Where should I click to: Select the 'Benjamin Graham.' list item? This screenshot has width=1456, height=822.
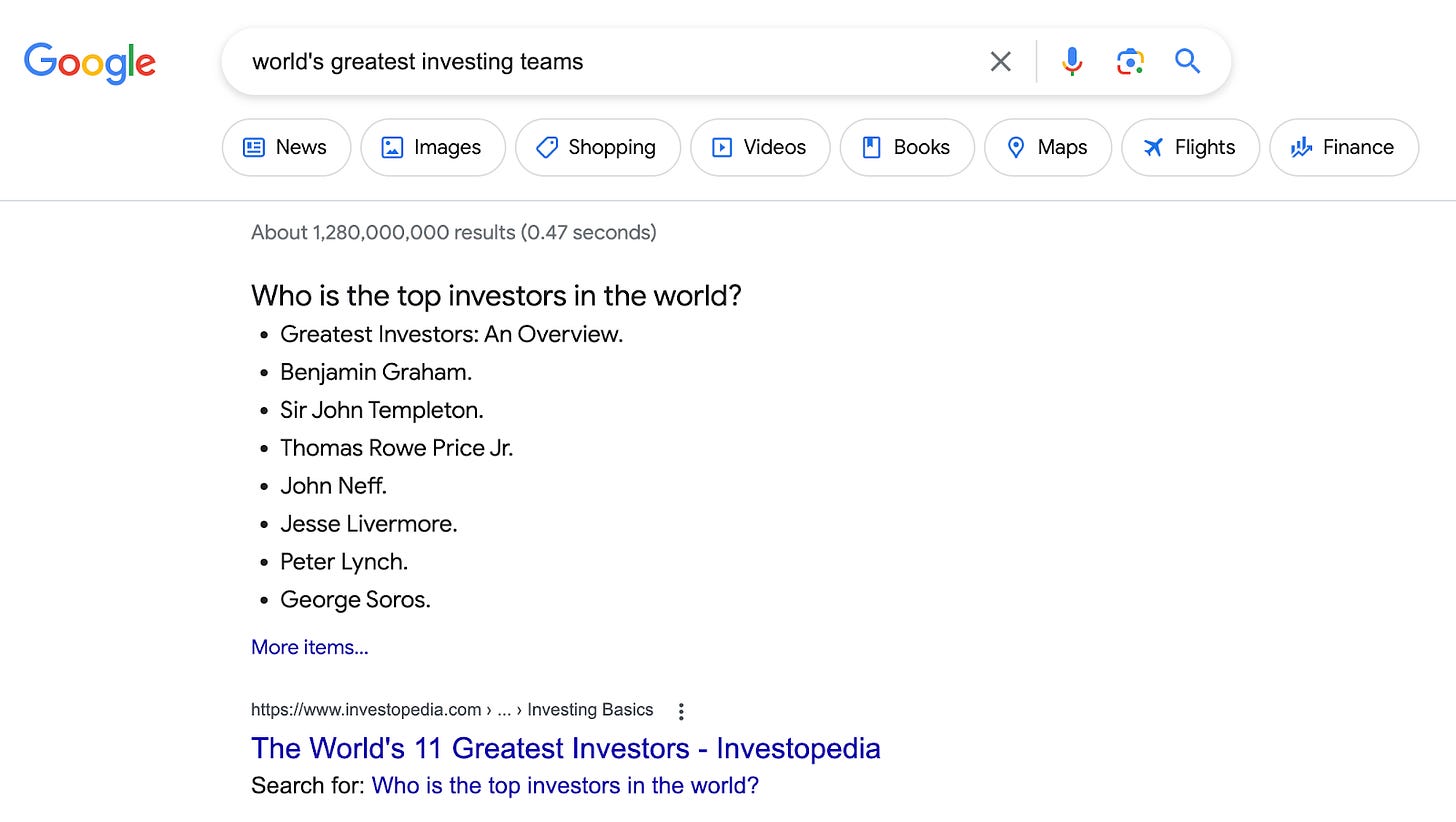point(376,372)
